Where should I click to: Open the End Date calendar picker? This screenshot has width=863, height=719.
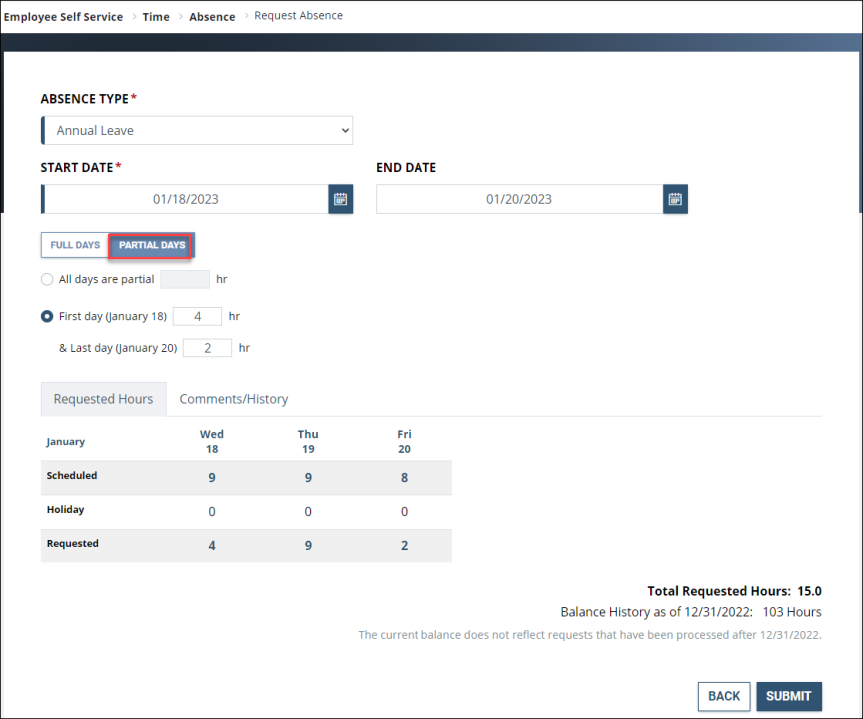tap(675, 199)
